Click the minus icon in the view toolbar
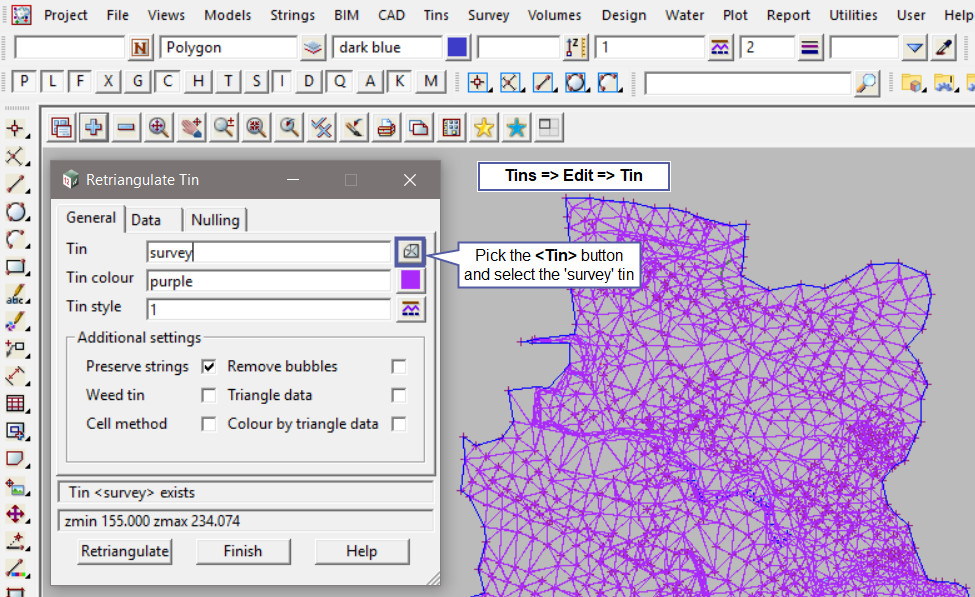Viewport: 975px width, 597px height. [x=126, y=127]
